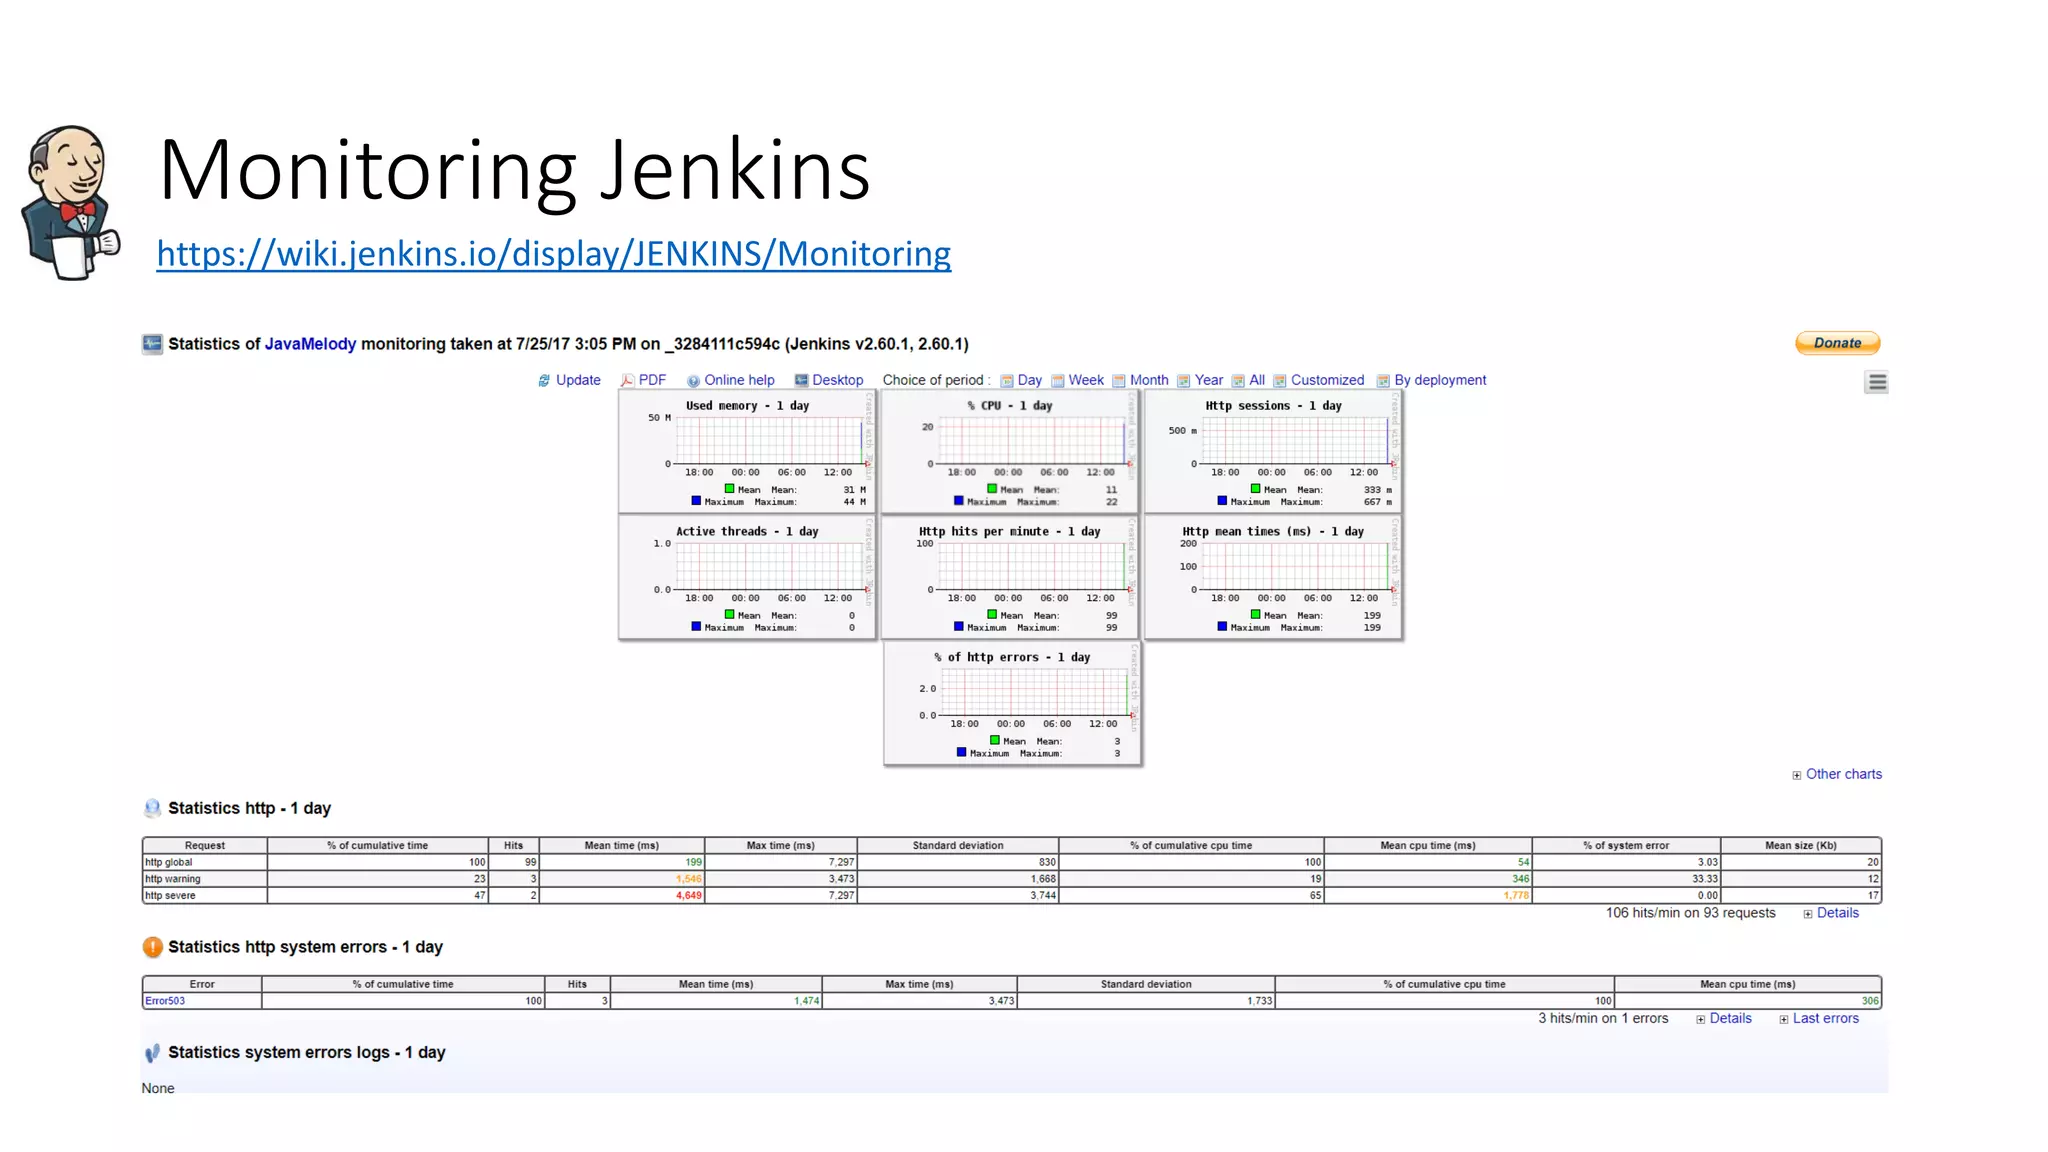
Task: Click the blue Maximum swatch in % CPU chart
Action: pyautogui.click(x=958, y=501)
